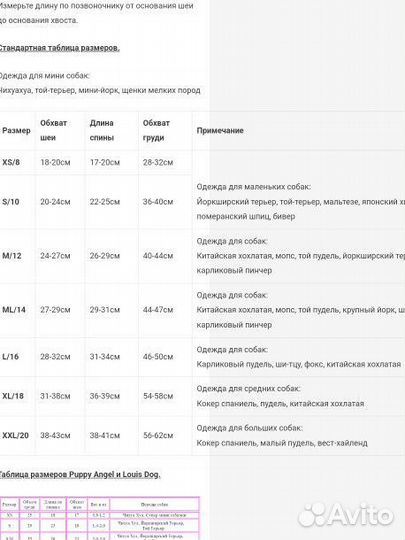Click the XXL/20 size cell
Image resolution: width=405 pixels, height=540 pixels.
tap(15, 435)
